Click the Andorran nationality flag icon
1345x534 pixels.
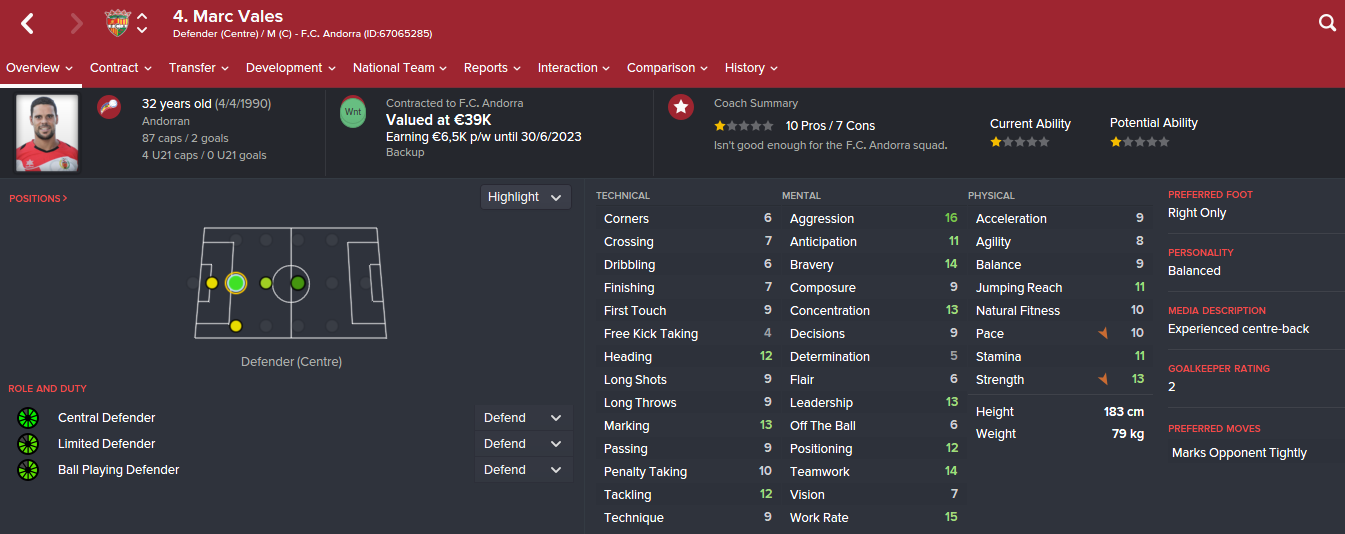[x=109, y=107]
